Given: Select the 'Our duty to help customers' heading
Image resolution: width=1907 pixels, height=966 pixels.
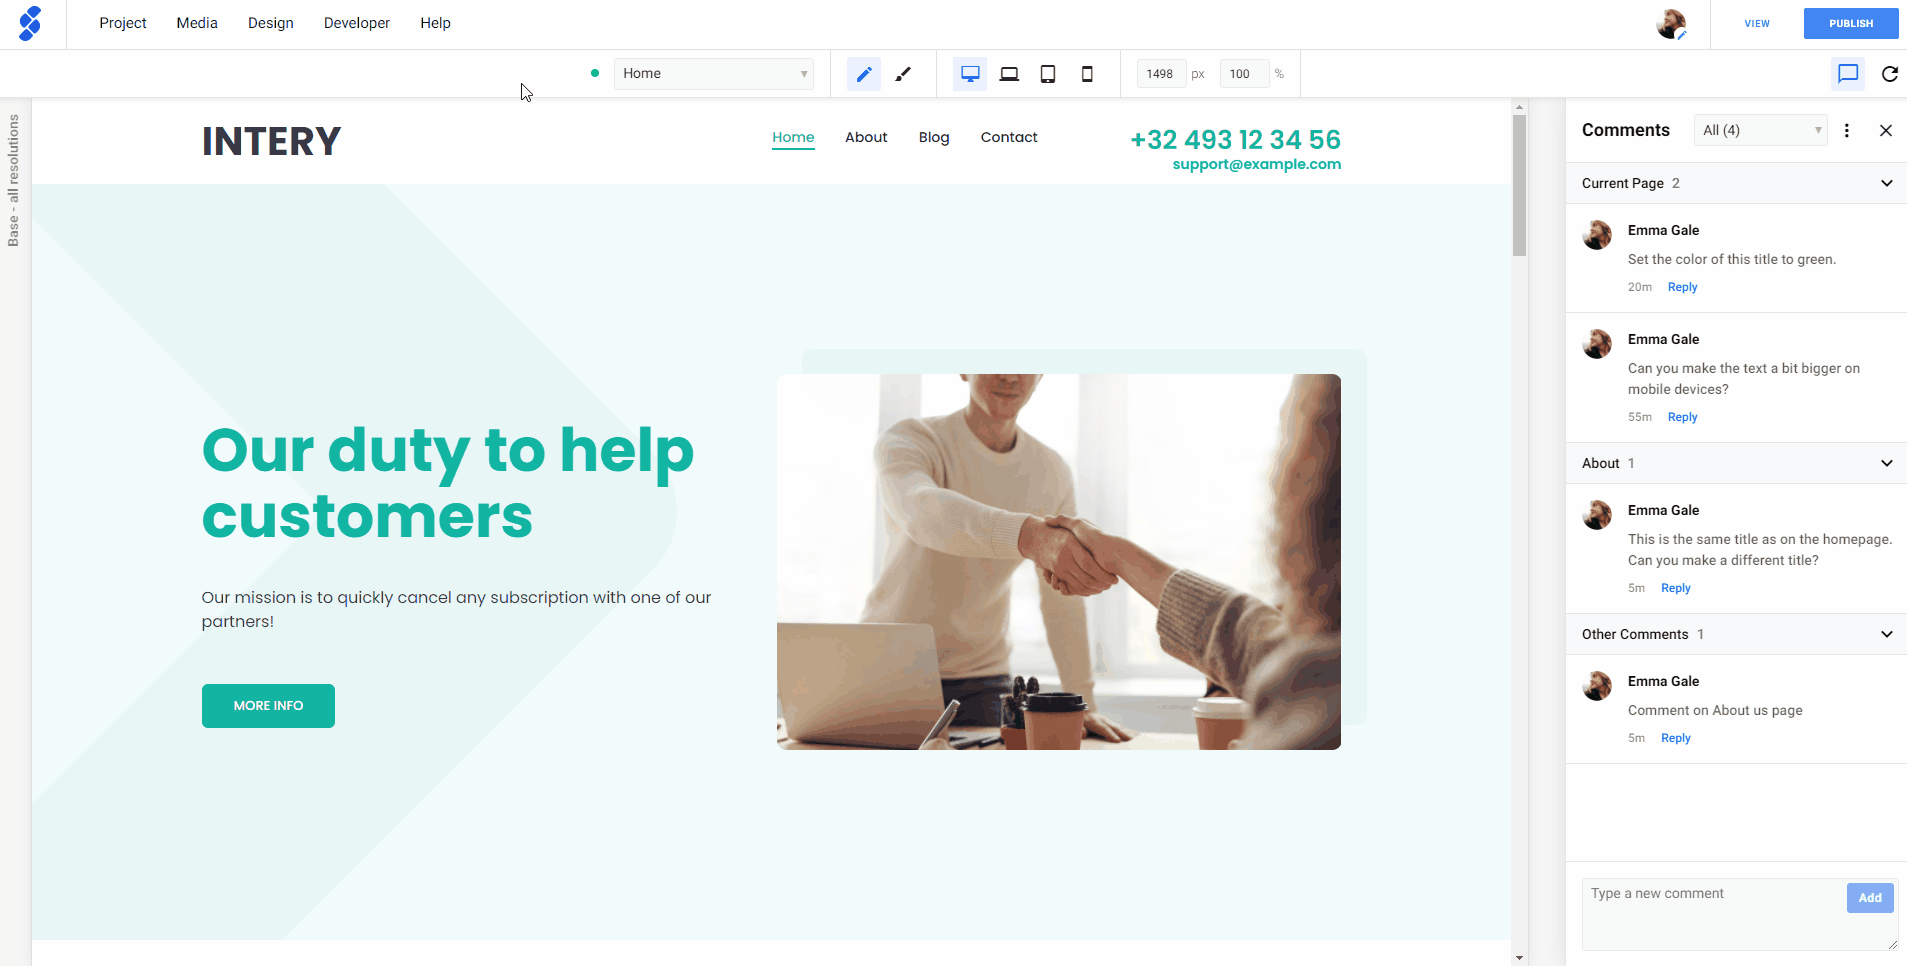Looking at the screenshot, I should (448, 483).
